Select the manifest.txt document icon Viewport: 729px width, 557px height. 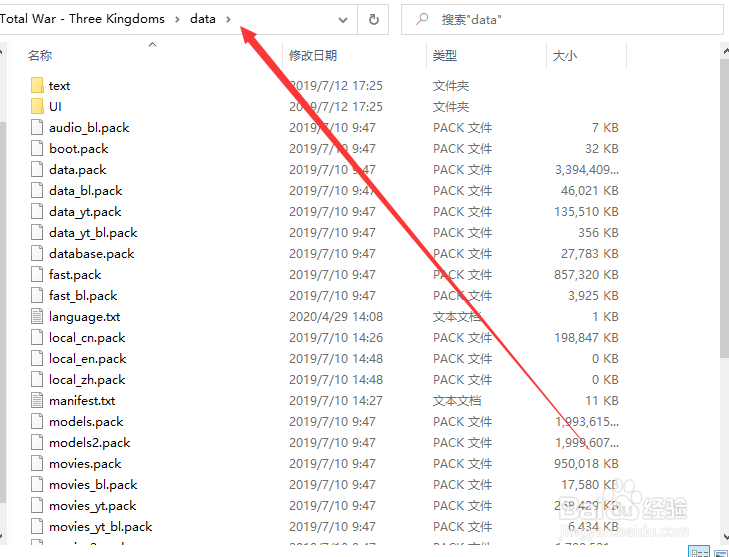[x=37, y=400]
